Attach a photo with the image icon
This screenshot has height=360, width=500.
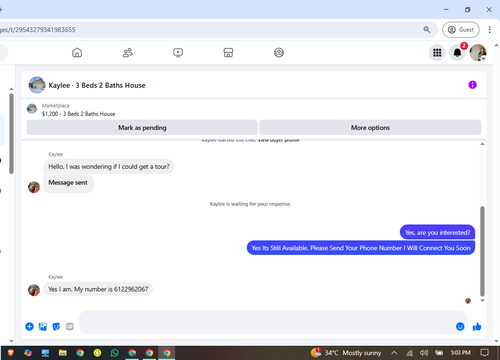(43, 326)
